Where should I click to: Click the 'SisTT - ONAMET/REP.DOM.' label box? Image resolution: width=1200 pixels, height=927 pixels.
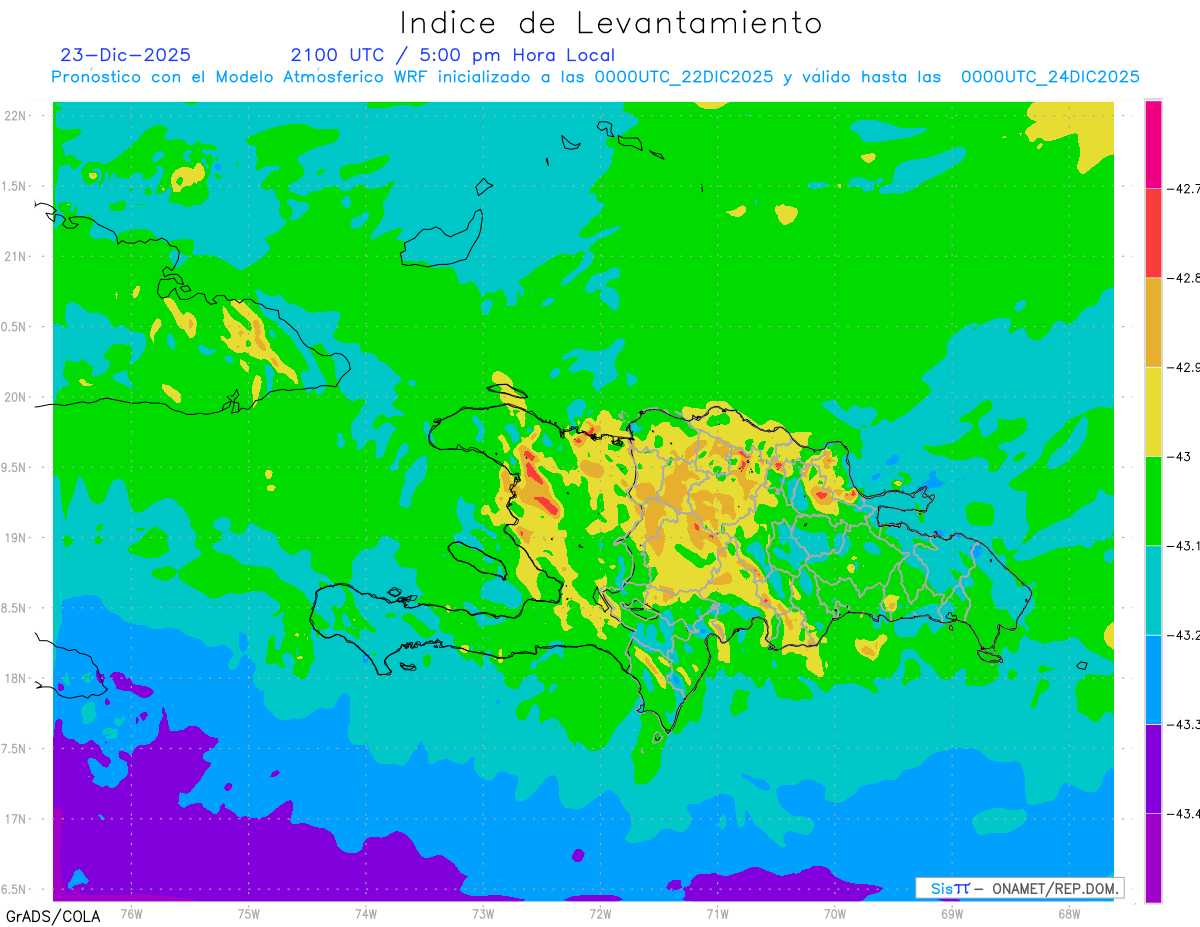[x=1020, y=888]
